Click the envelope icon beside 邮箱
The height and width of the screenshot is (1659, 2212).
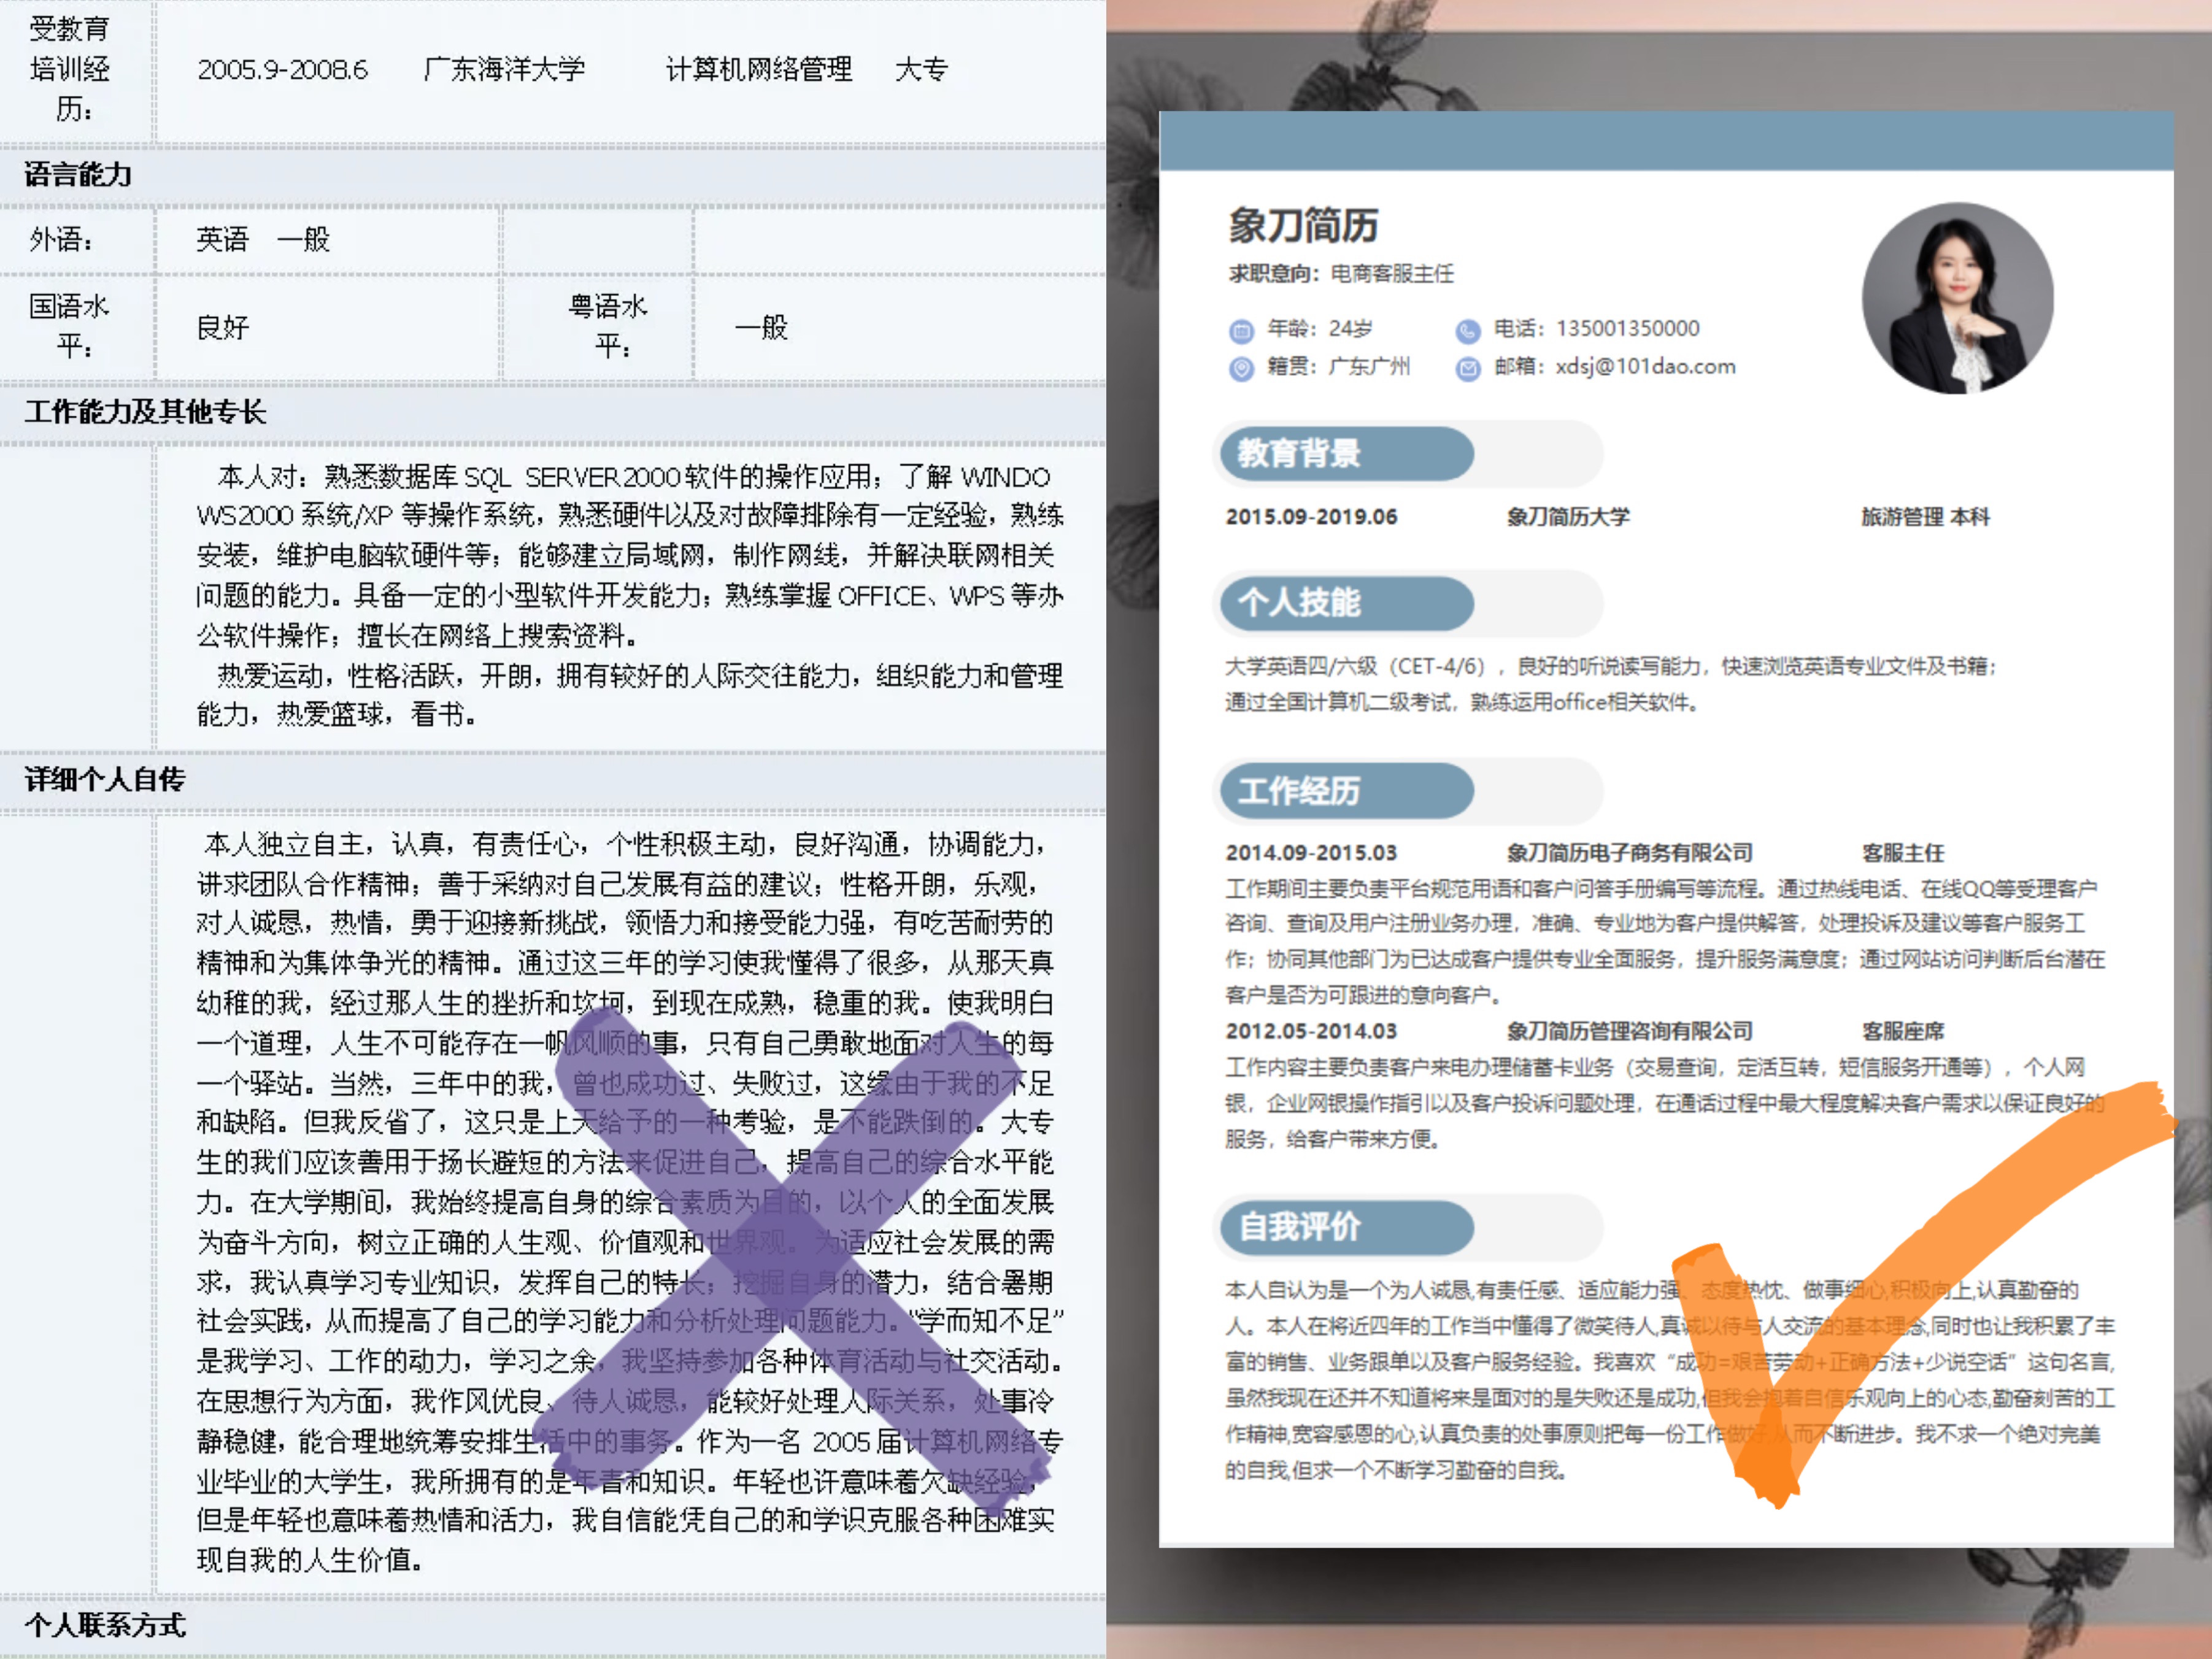1467,369
